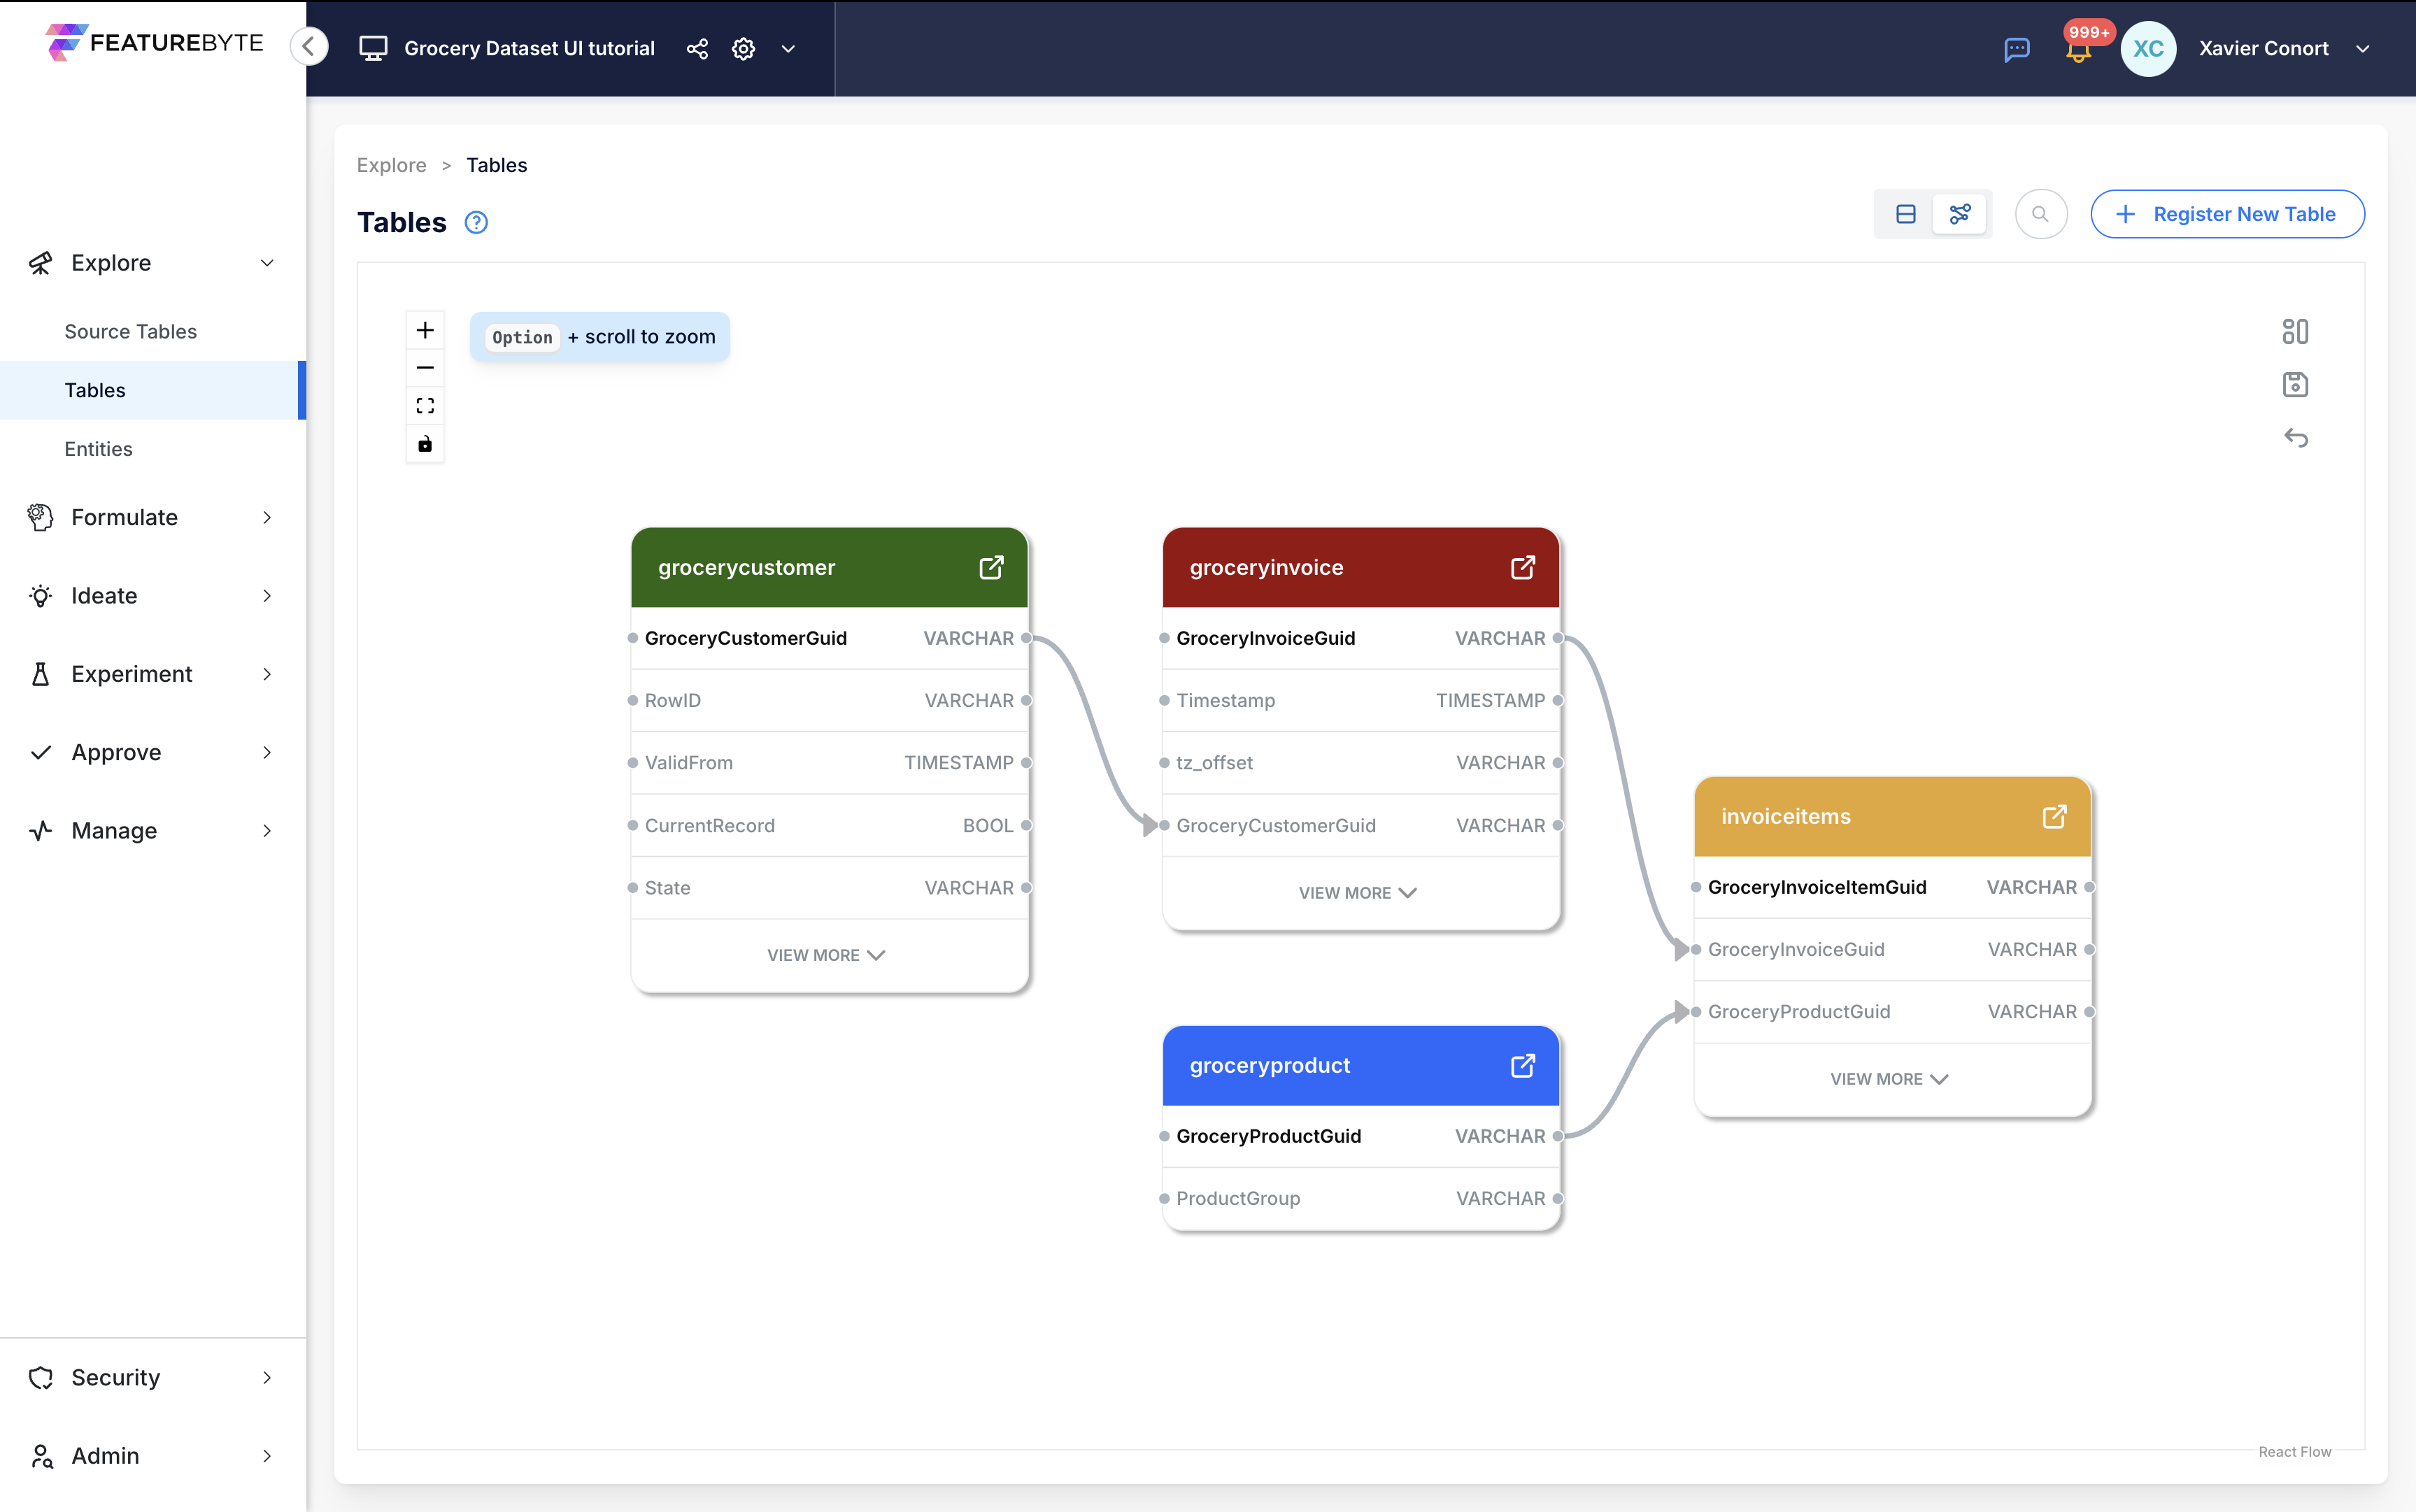Click GroceryInvoiceGuid row in invoiceitems
Screen dimensions: 2416x1512
pos(1892,949)
